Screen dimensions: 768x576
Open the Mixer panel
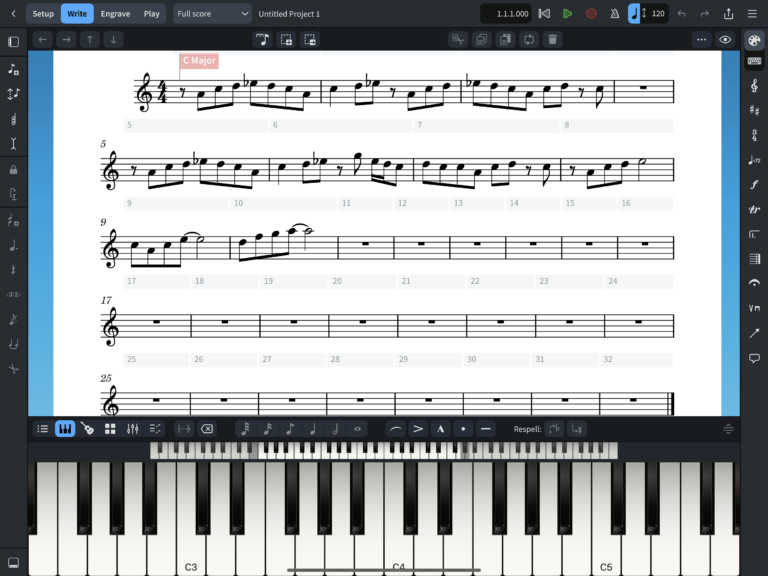pos(132,429)
